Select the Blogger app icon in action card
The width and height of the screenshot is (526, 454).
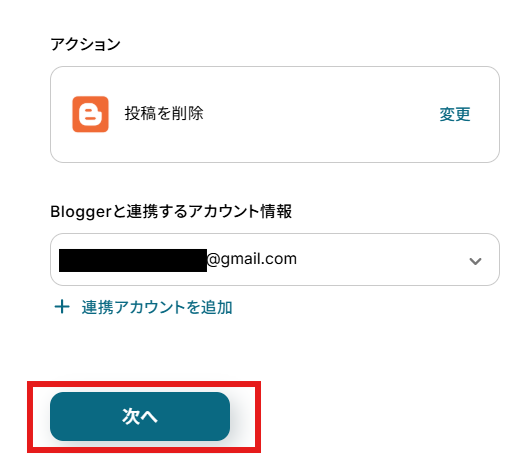tap(90, 114)
